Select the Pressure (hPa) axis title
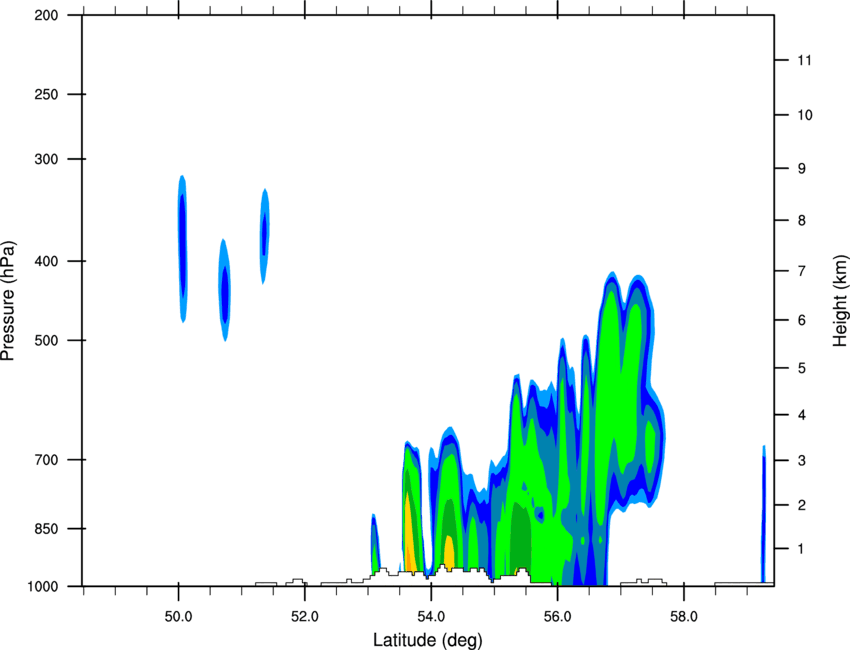850x650 pixels. click(x=8, y=301)
